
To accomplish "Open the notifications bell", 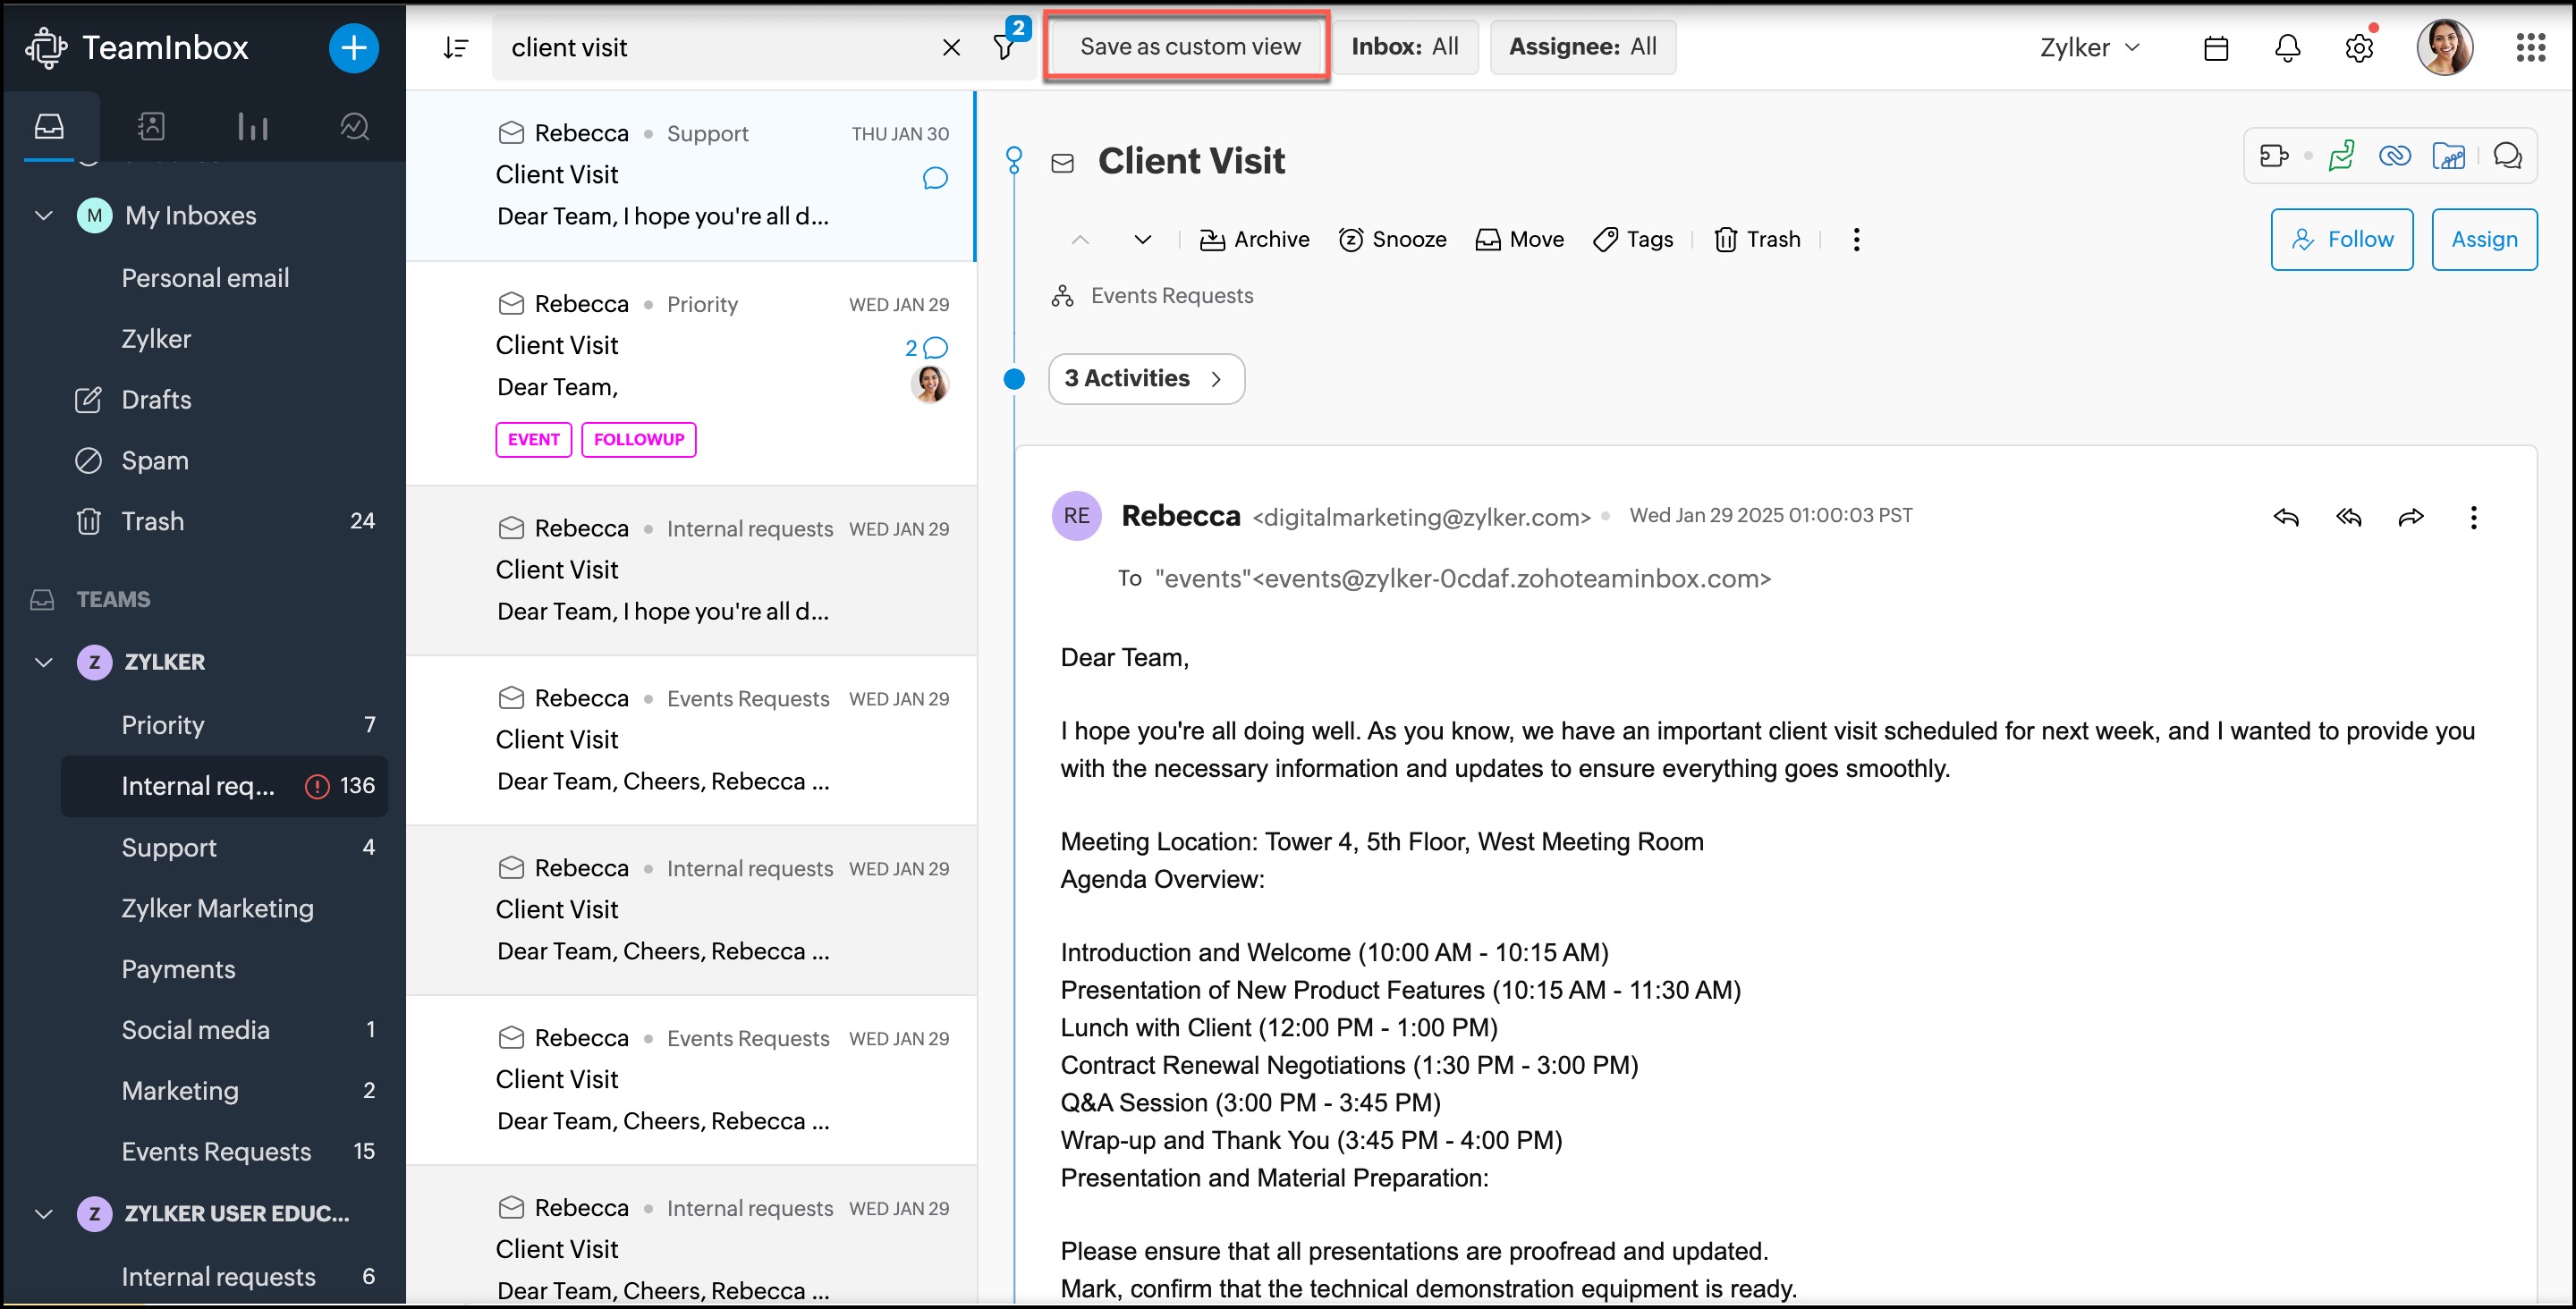I will (2287, 47).
